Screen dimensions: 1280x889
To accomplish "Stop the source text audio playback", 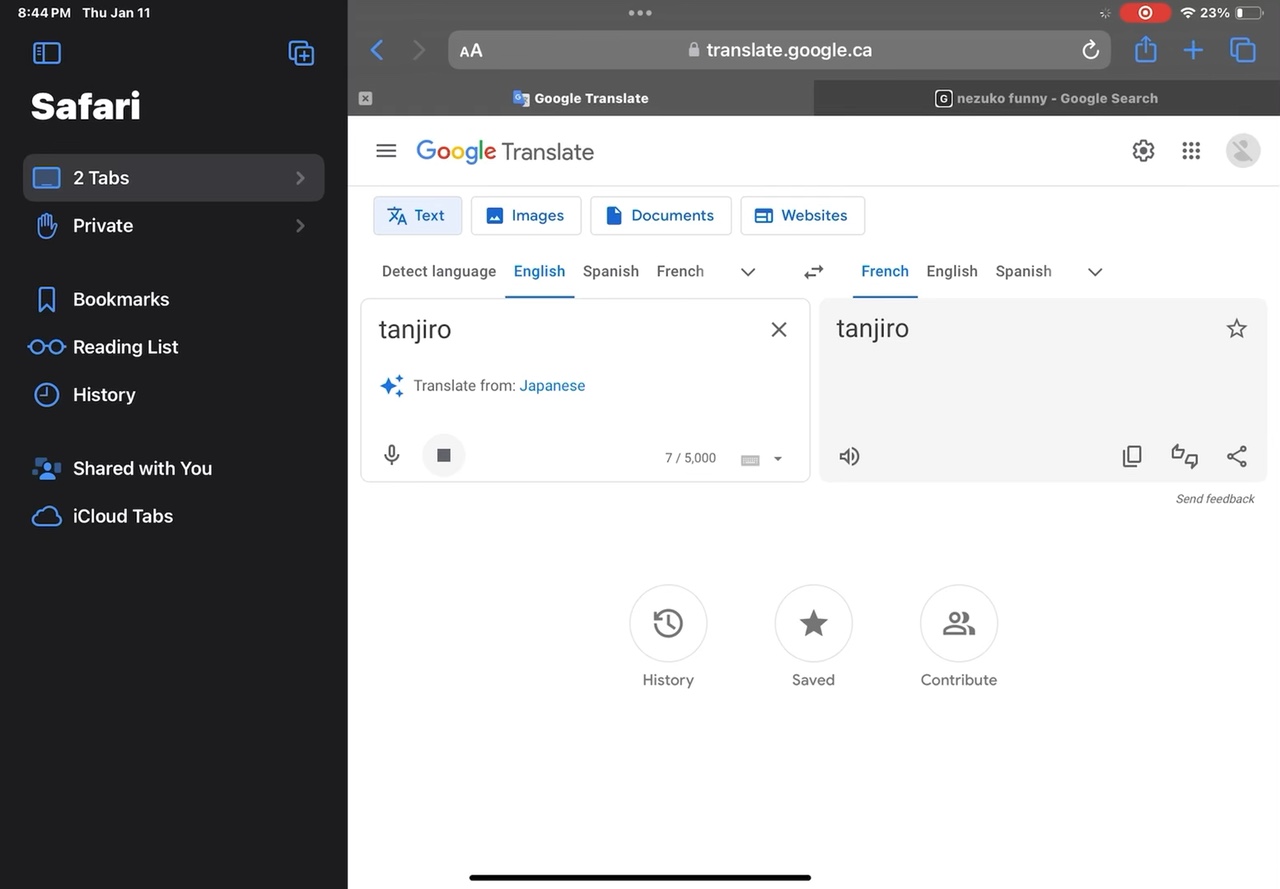I will (x=444, y=455).
